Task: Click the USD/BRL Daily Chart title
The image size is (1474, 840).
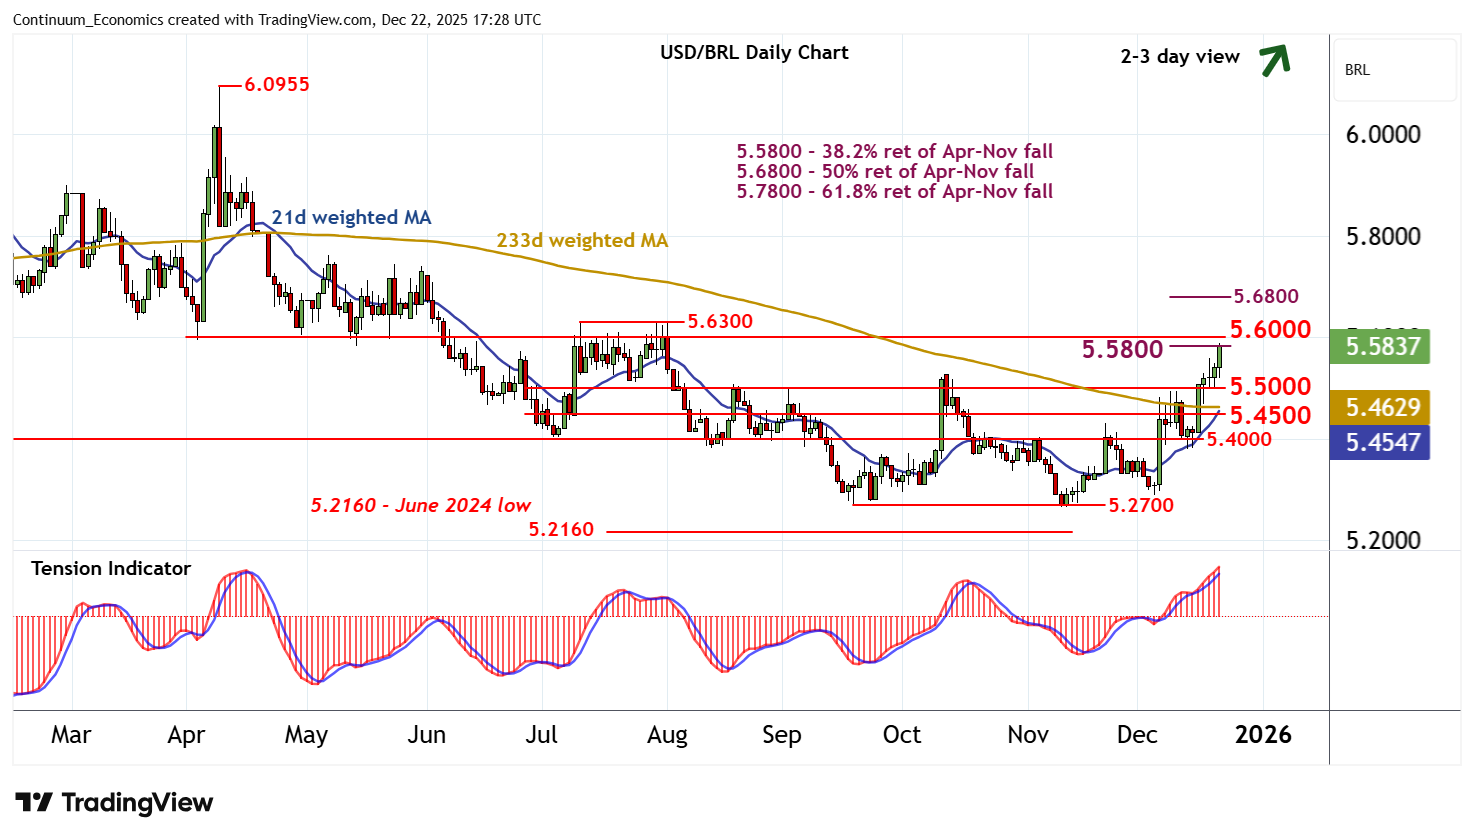Action: click(x=753, y=53)
